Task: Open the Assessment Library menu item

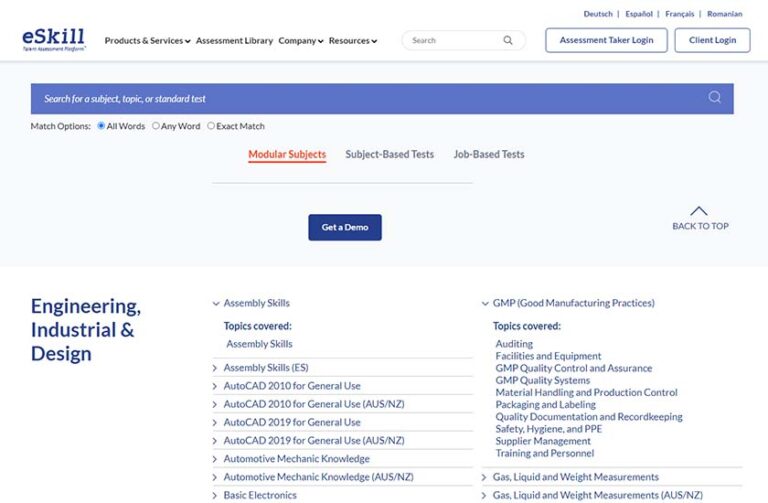Action: pyautogui.click(x=234, y=41)
